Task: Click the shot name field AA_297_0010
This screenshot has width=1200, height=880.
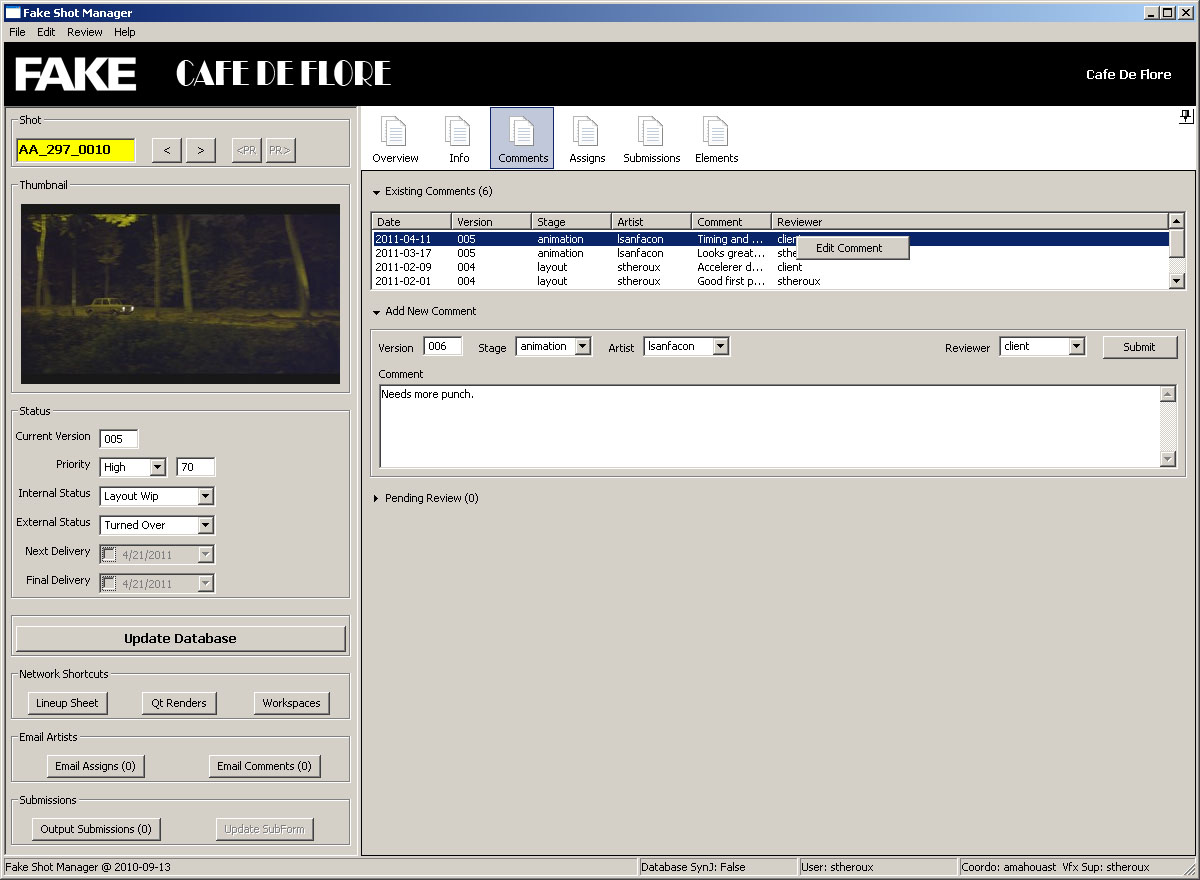Action: [x=75, y=150]
